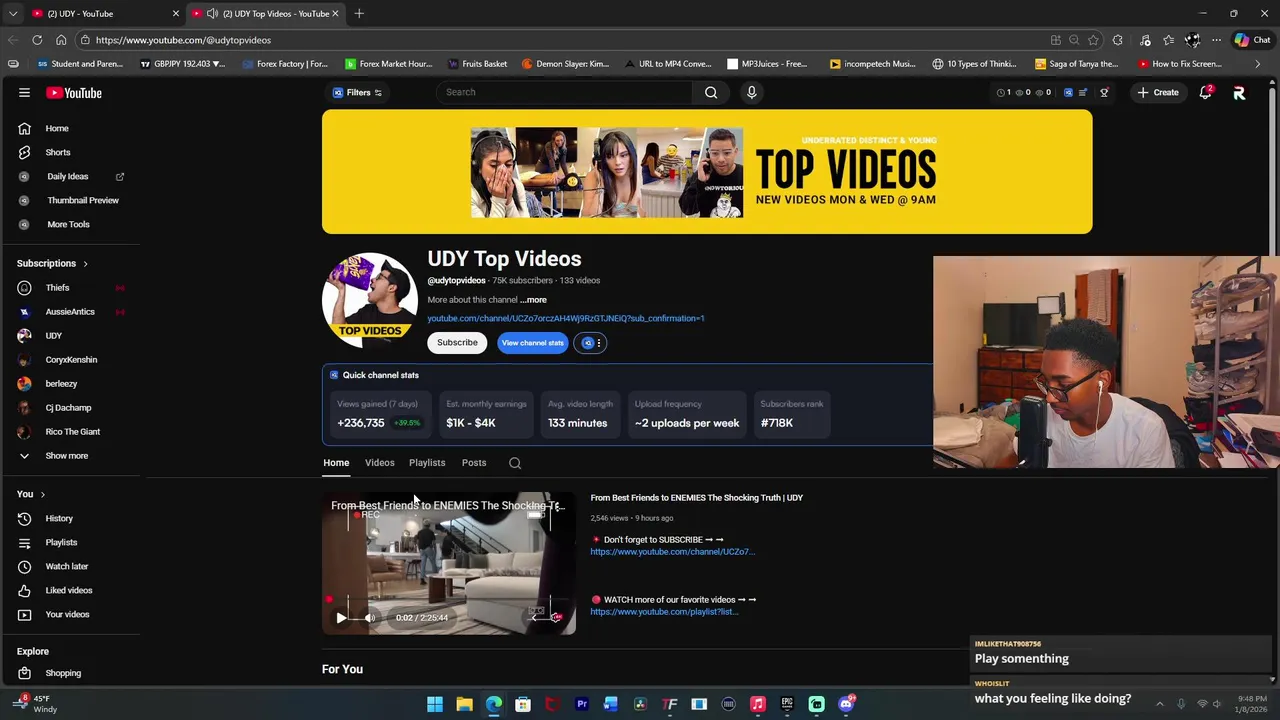The height and width of the screenshot is (720, 1280).
Task: Show more bookmarks with the chevron
Action: (1257, 64)
